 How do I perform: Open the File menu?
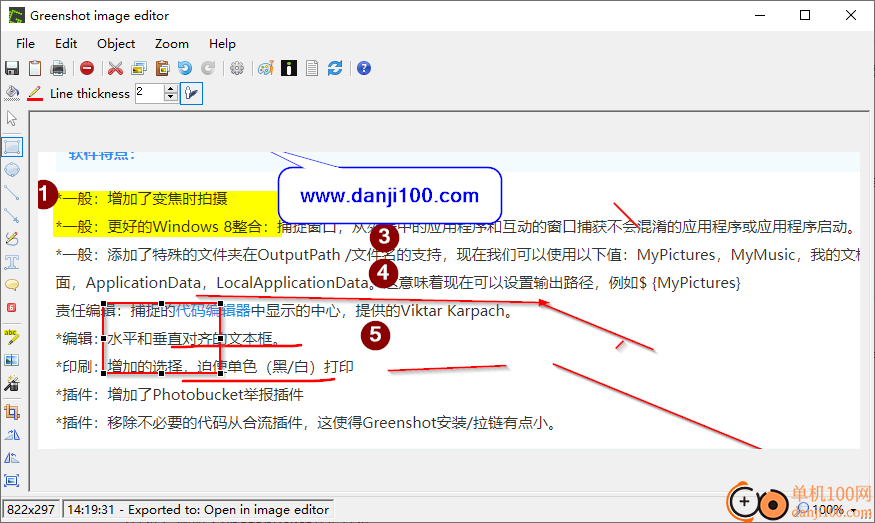(x=25, y=44)
